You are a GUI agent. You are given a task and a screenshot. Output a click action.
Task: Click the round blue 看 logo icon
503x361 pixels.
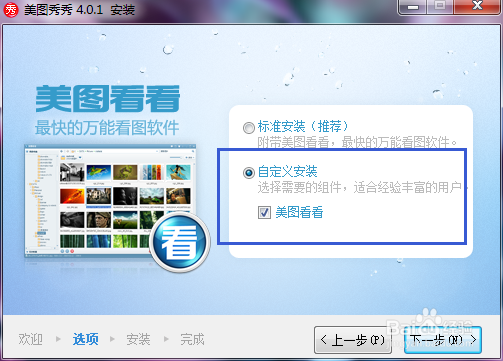tap(180, 242)
